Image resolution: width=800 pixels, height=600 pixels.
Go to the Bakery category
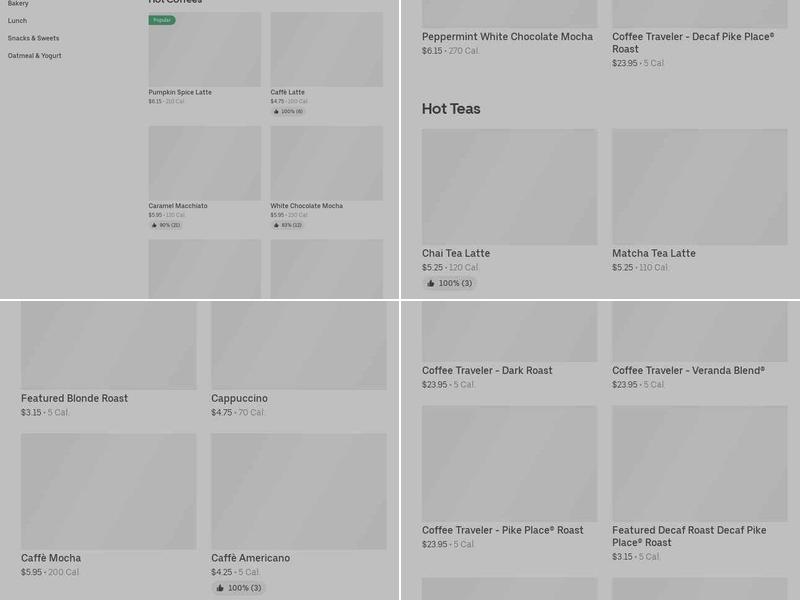pos(18,4)
